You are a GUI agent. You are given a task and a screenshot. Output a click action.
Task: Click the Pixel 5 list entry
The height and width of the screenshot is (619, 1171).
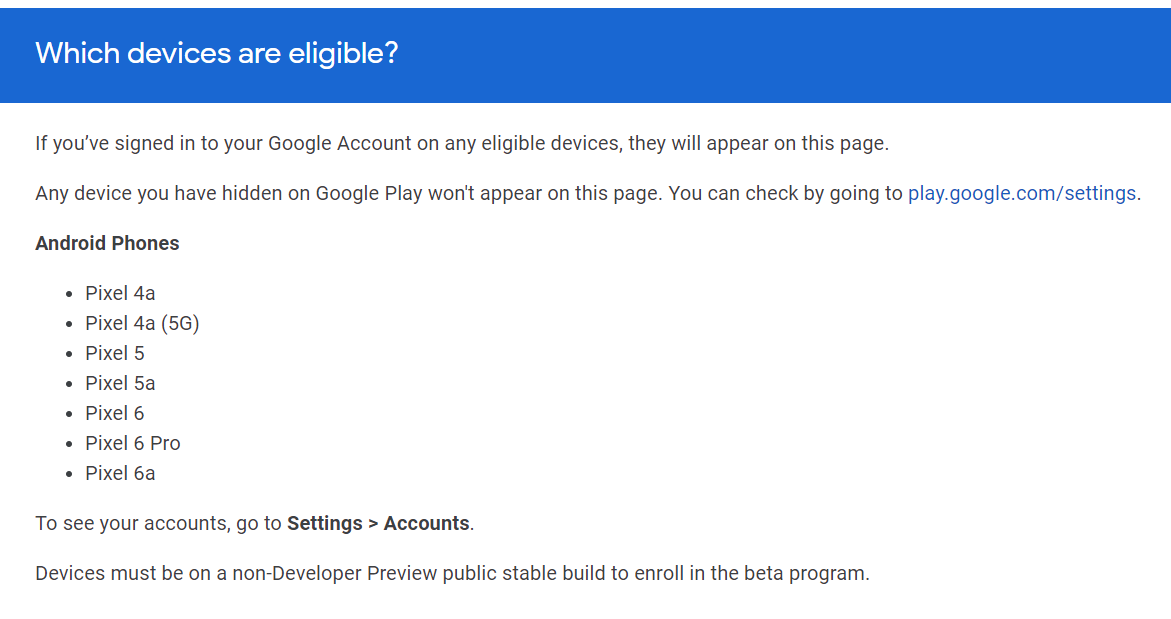pos(115,353)
